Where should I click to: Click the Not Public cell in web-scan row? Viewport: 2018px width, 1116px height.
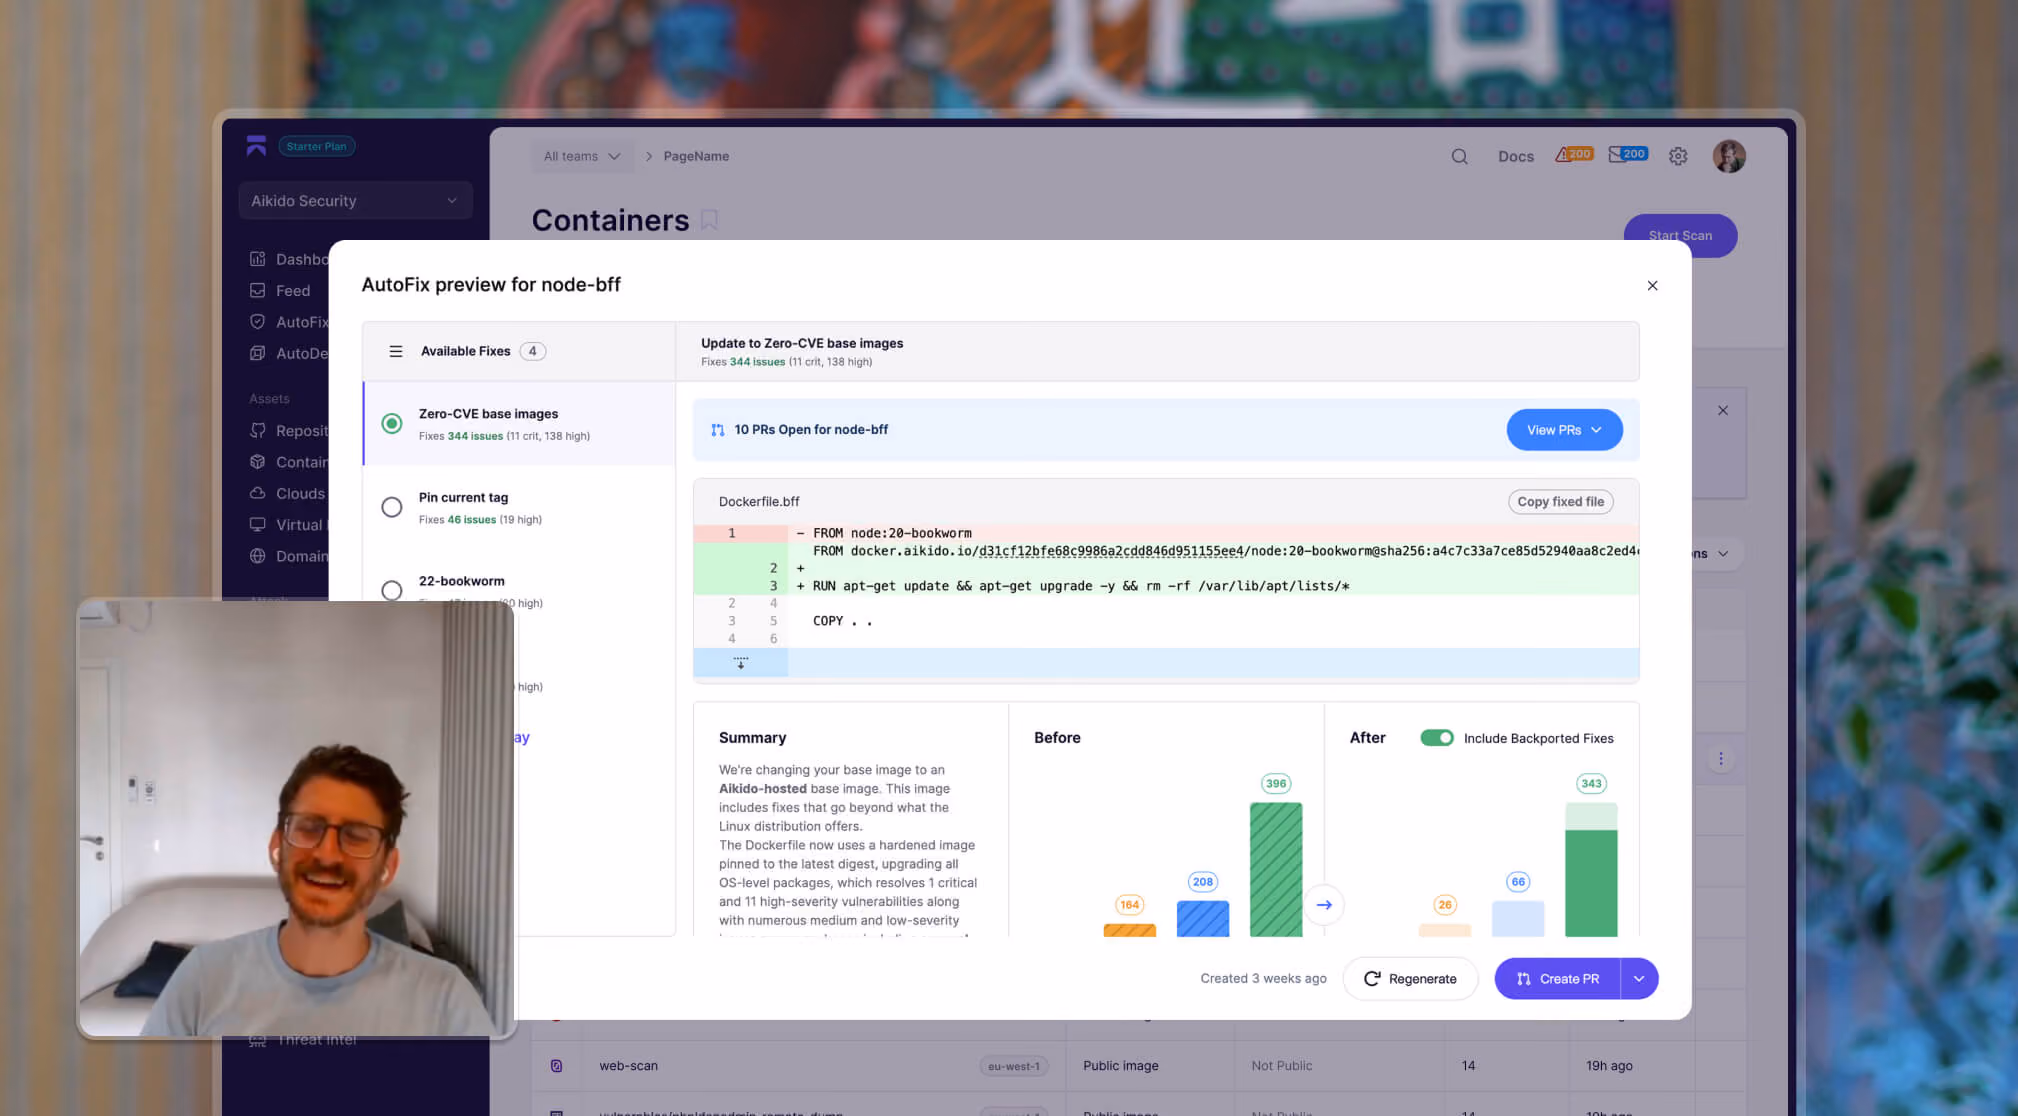tap(1281, 1066)
